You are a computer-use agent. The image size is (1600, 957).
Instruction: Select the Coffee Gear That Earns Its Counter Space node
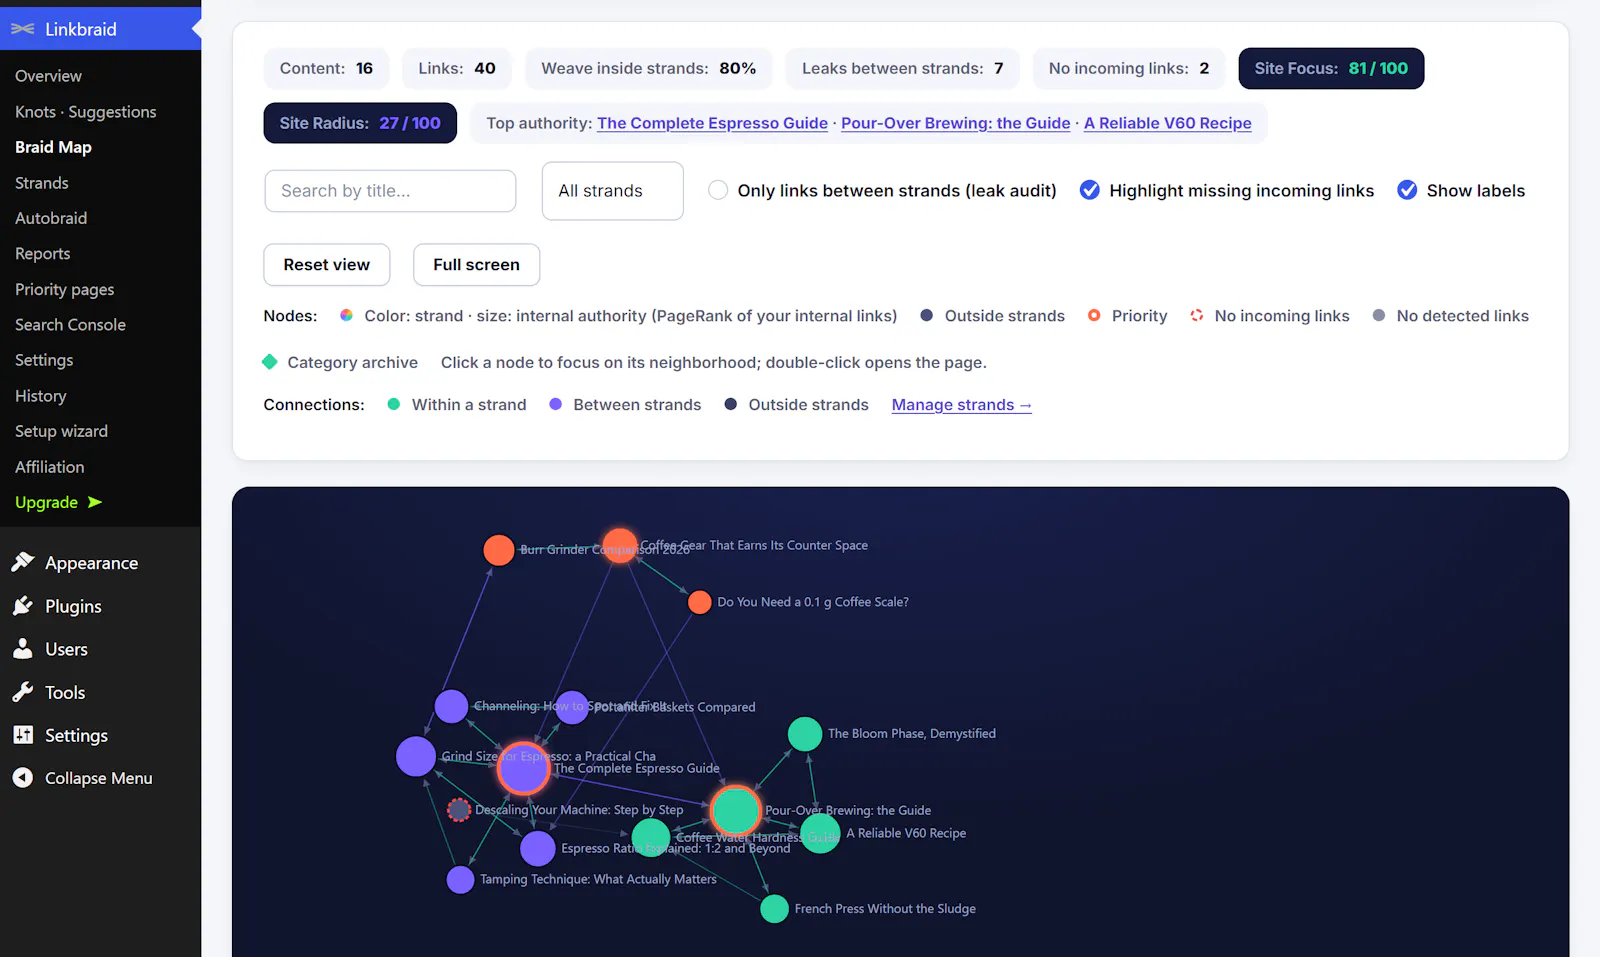pos(620,545)
